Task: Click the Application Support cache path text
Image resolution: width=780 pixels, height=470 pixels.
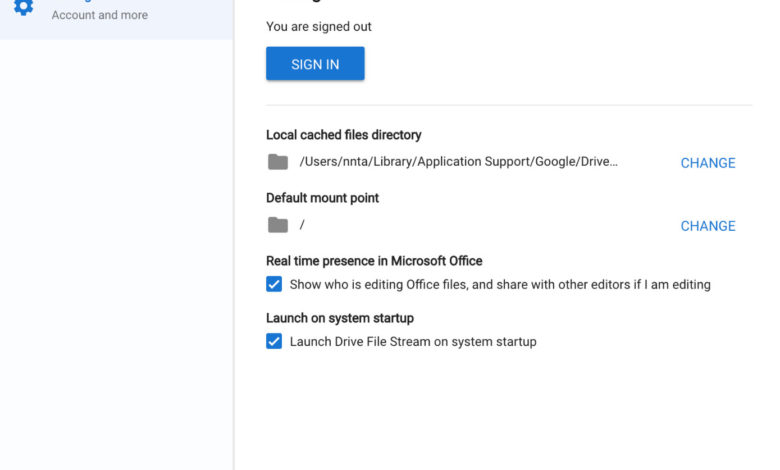Action: coord(459,162)
